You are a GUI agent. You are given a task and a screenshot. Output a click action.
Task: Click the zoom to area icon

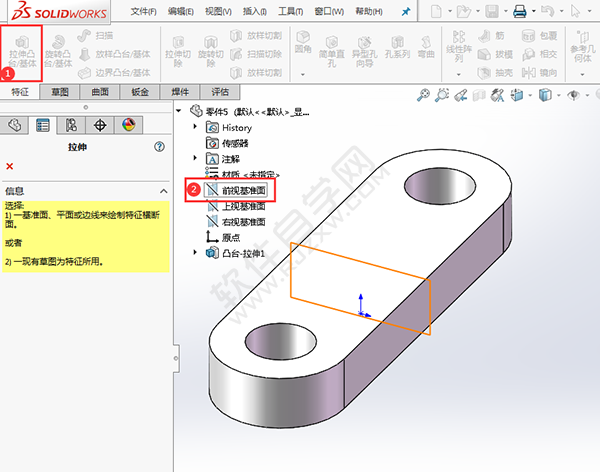[x=442, y=95]
